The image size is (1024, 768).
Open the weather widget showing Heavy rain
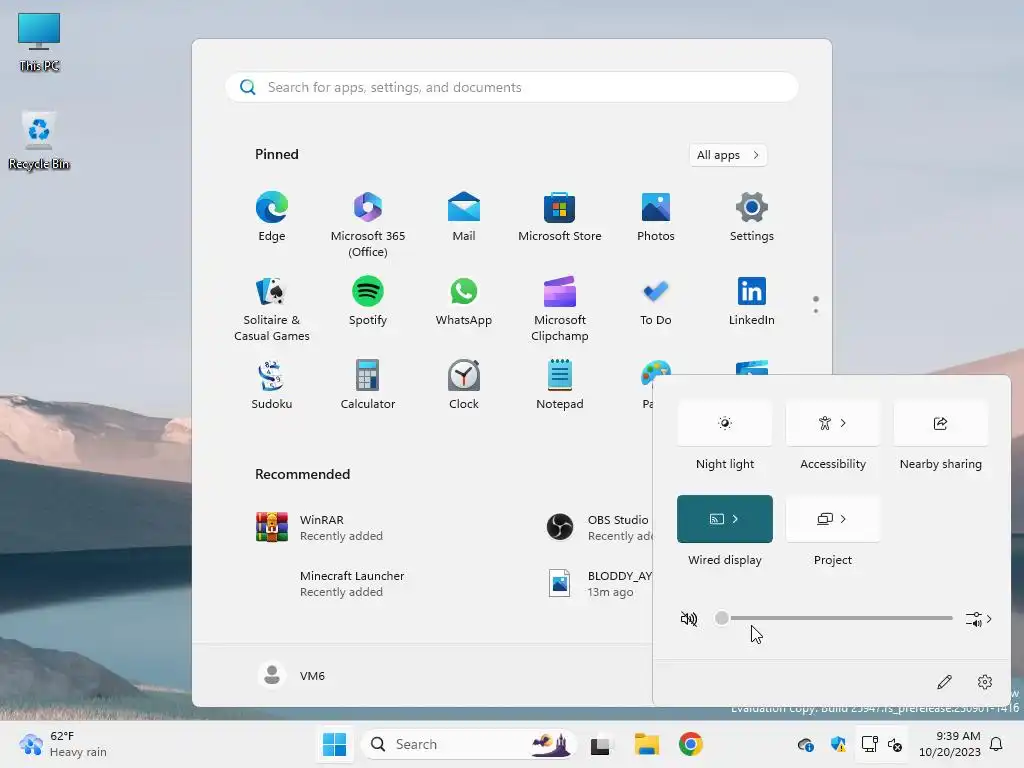point(63,744)
